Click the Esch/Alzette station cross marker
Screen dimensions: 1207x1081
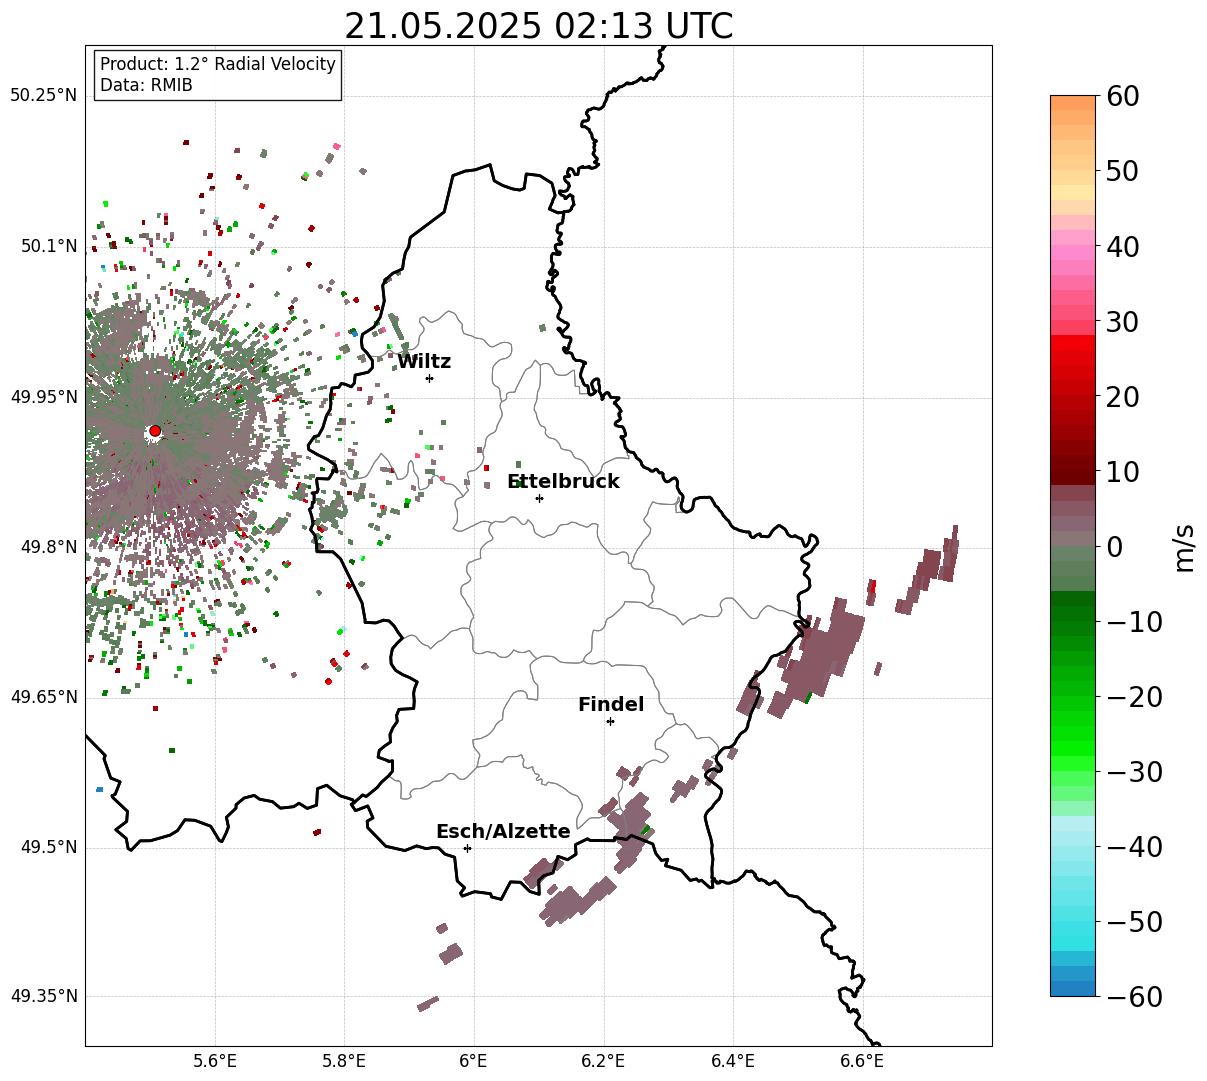pyautogui.click(x=467, y=848)
